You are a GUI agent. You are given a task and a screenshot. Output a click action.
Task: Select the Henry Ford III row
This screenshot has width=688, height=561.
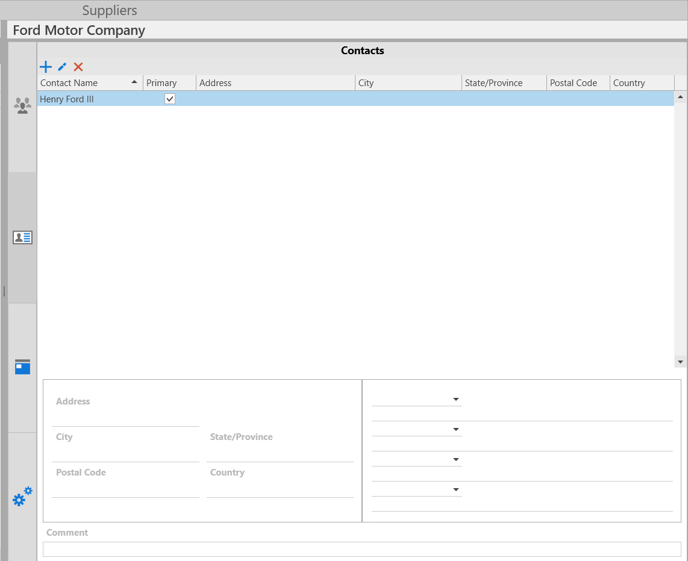pyautogui.click(x=356, y=99)
